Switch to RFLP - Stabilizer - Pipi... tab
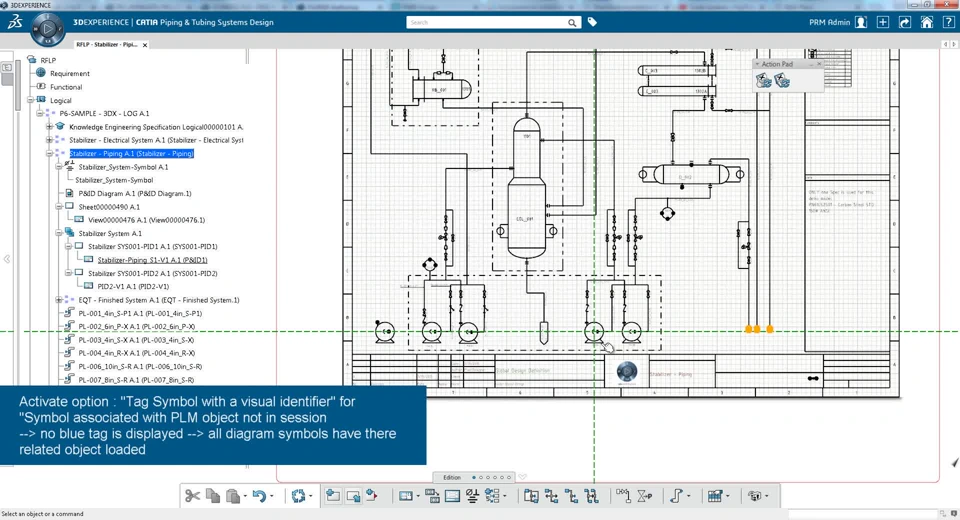960x520 pixels. click(107, 45)
